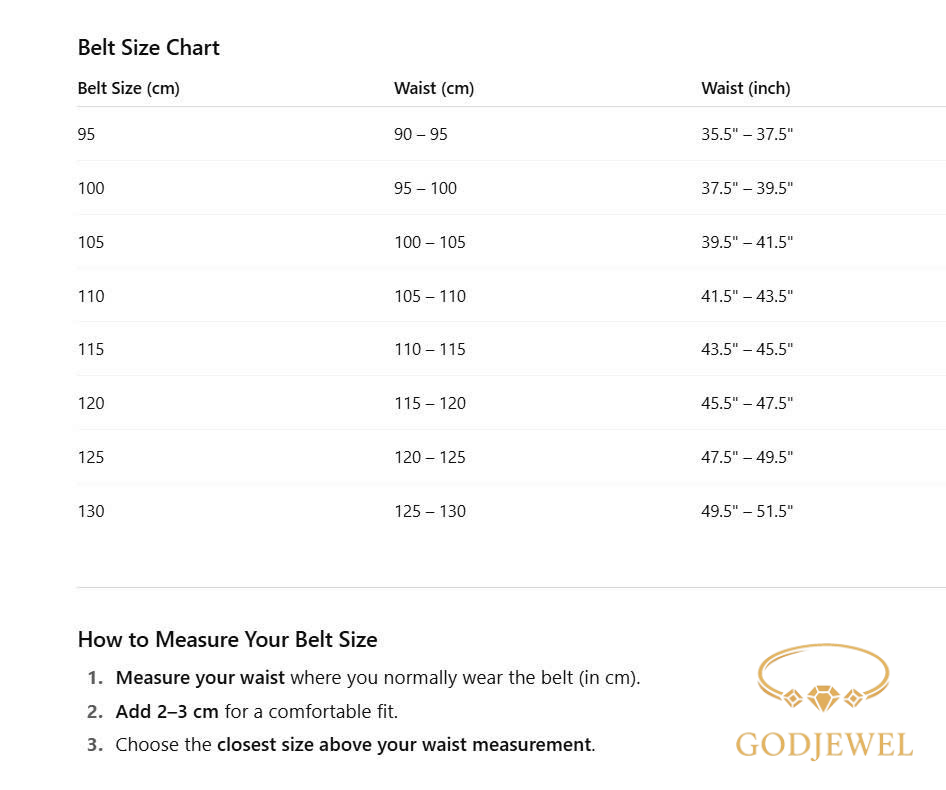Click the 39.5" – 41.5" waist inch cell
The image size is (946, 790).
[x=747, y=242]
